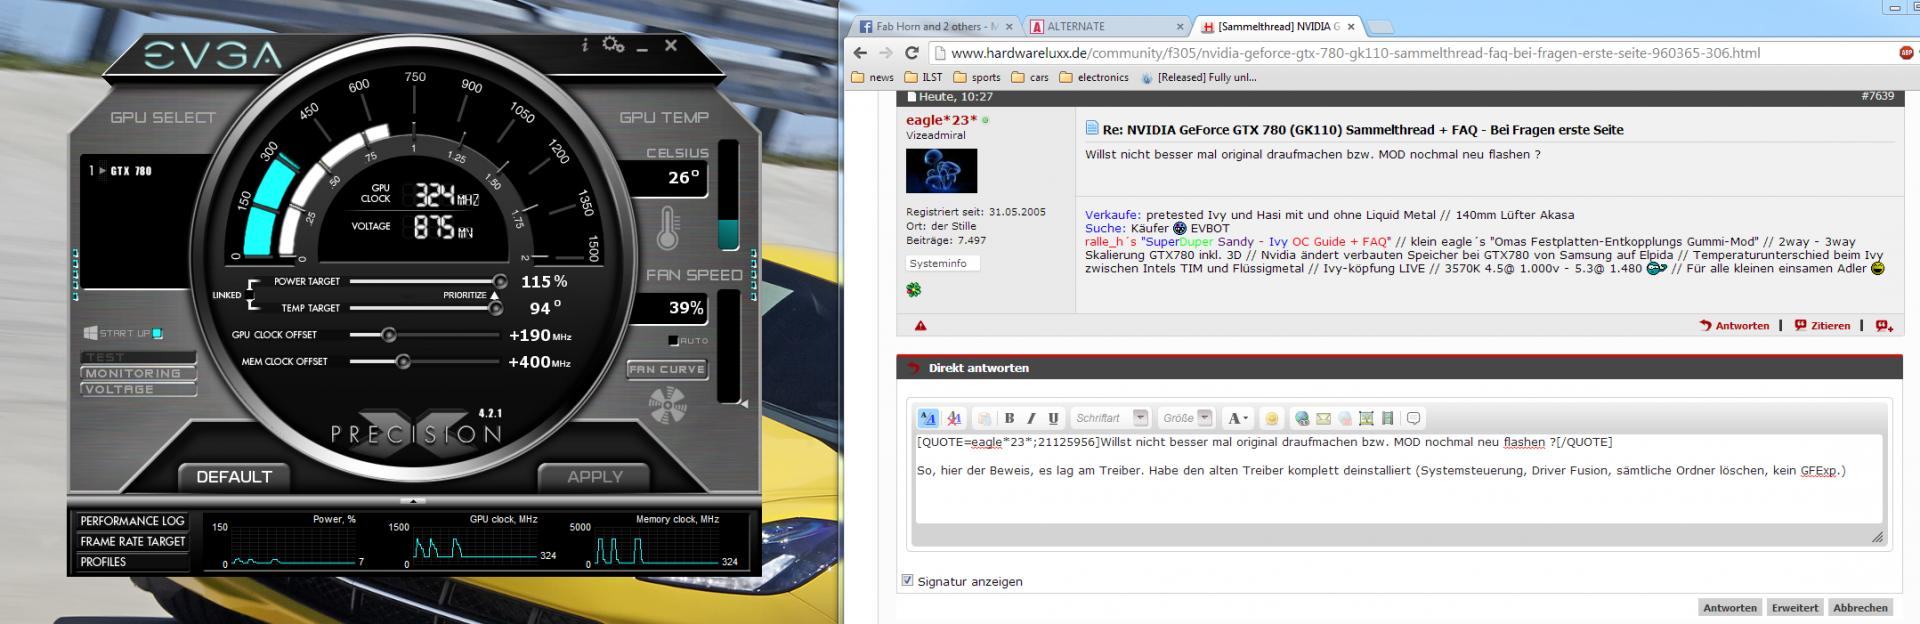Viewport: 1920px width, 624px height.
Task: Click the Linked bracket between power and temp targets
Action: [253, 295]
